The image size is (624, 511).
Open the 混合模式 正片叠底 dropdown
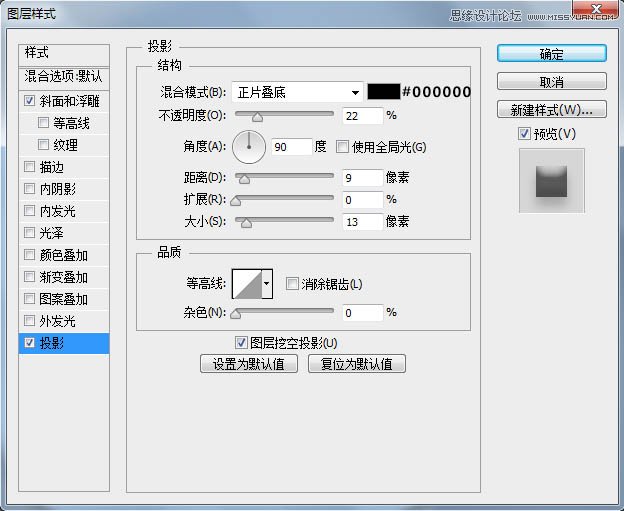coord(297,92)
